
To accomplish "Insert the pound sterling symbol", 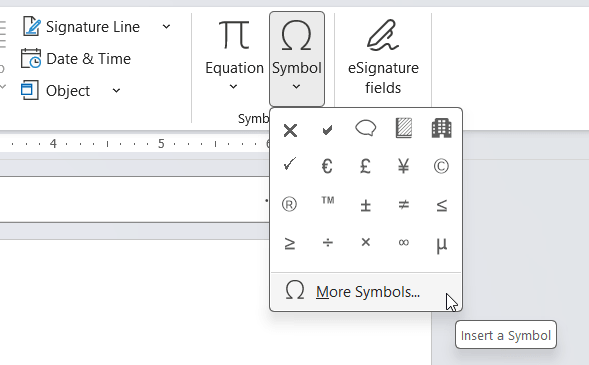I will [365, 166].
